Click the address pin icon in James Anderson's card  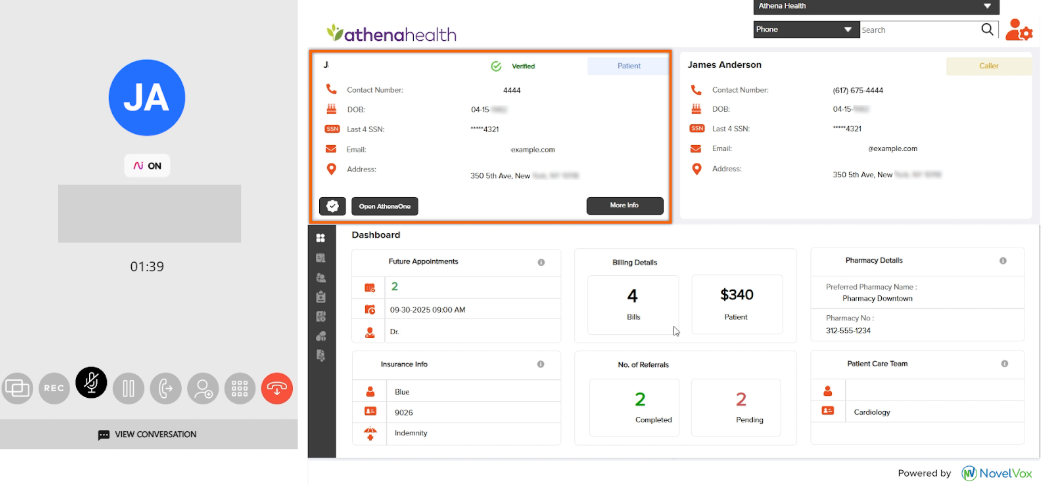[x=696, y=169]
